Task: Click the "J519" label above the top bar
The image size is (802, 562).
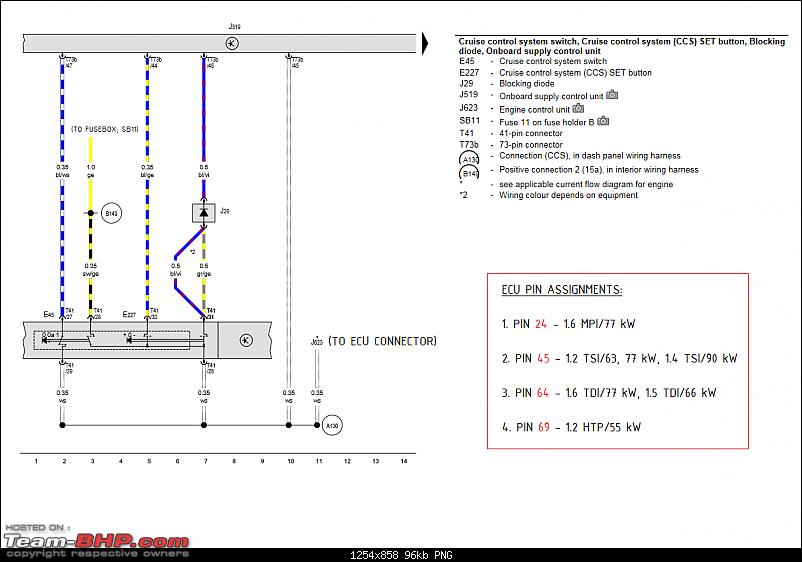Action: coord(234,26)
